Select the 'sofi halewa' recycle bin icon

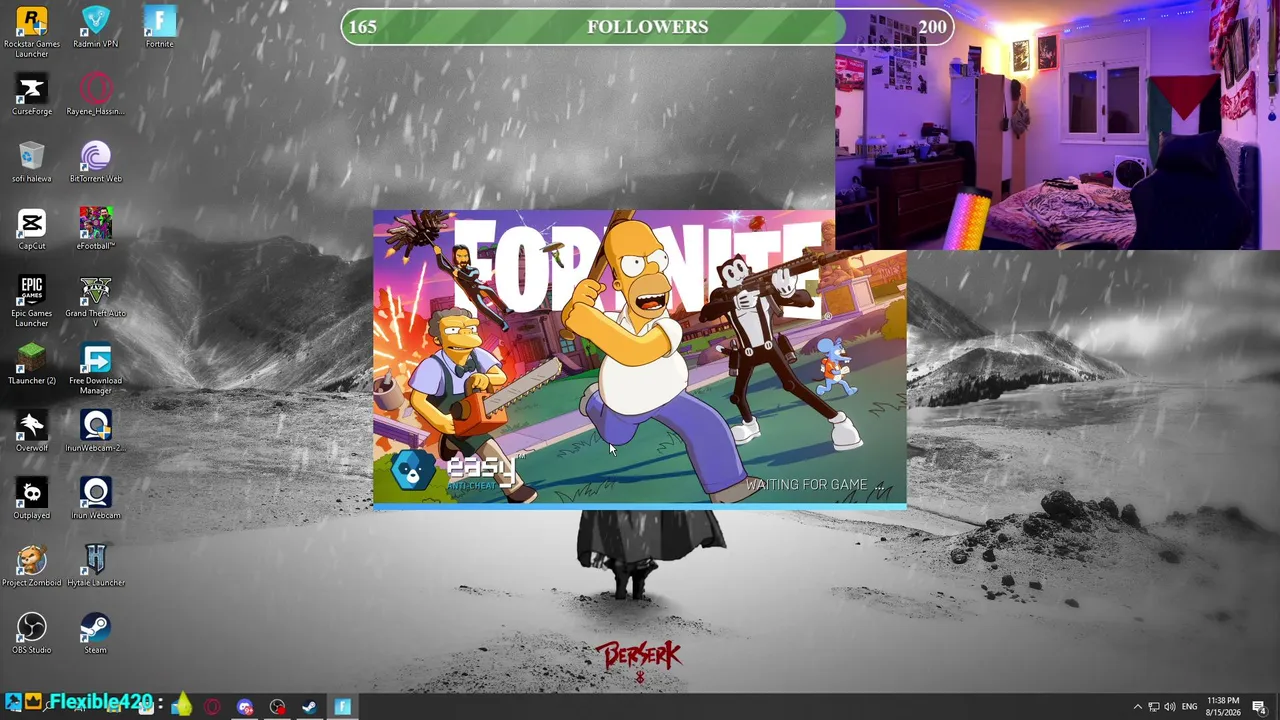(x=32, y=162)
